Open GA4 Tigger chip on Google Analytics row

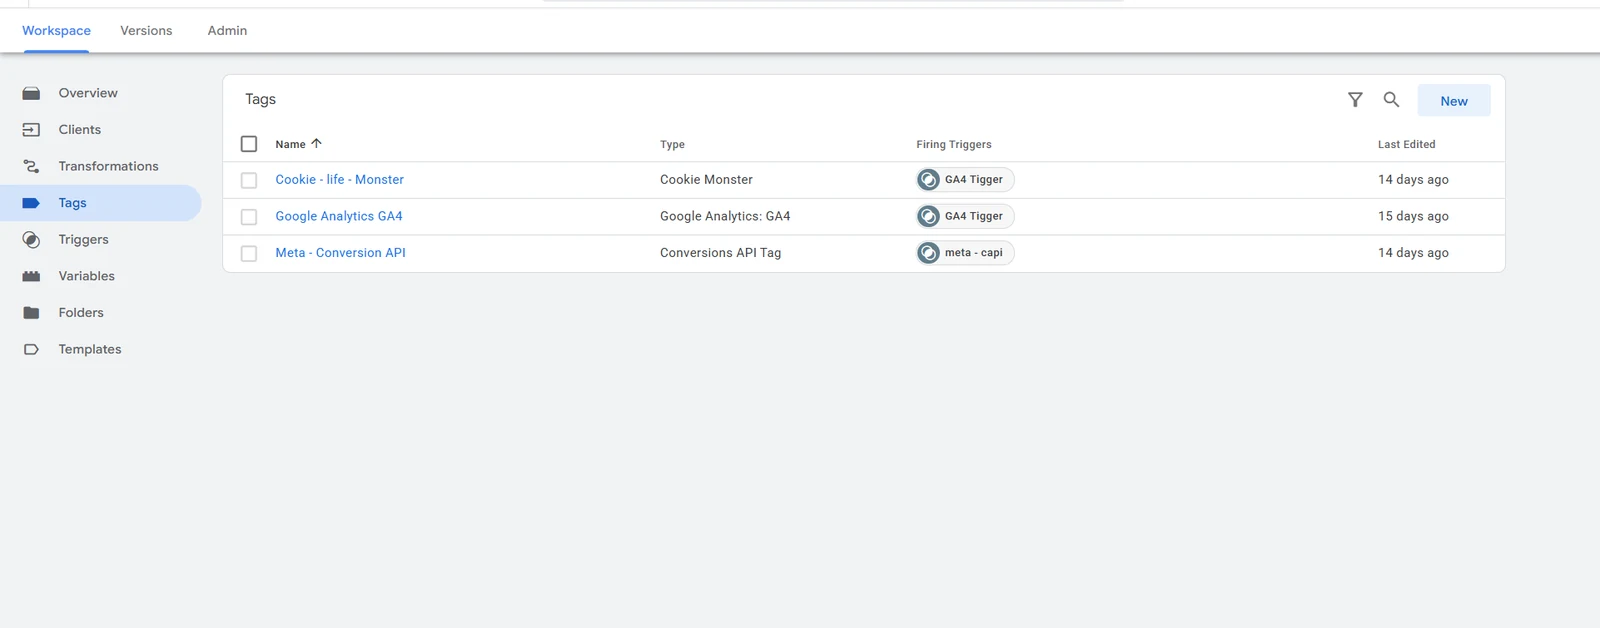pyautogui.click(x=965, y=216)
